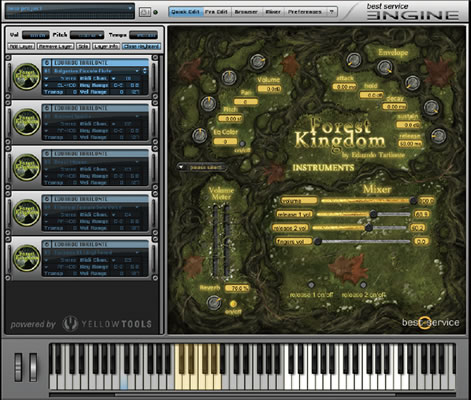
Task: Click the Yellow Tools logo
Action: [107, 324]
